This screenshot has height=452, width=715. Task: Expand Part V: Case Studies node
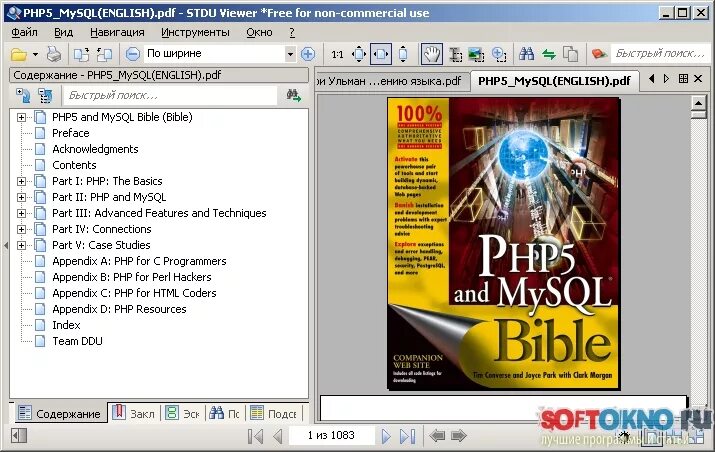(21, 245)
